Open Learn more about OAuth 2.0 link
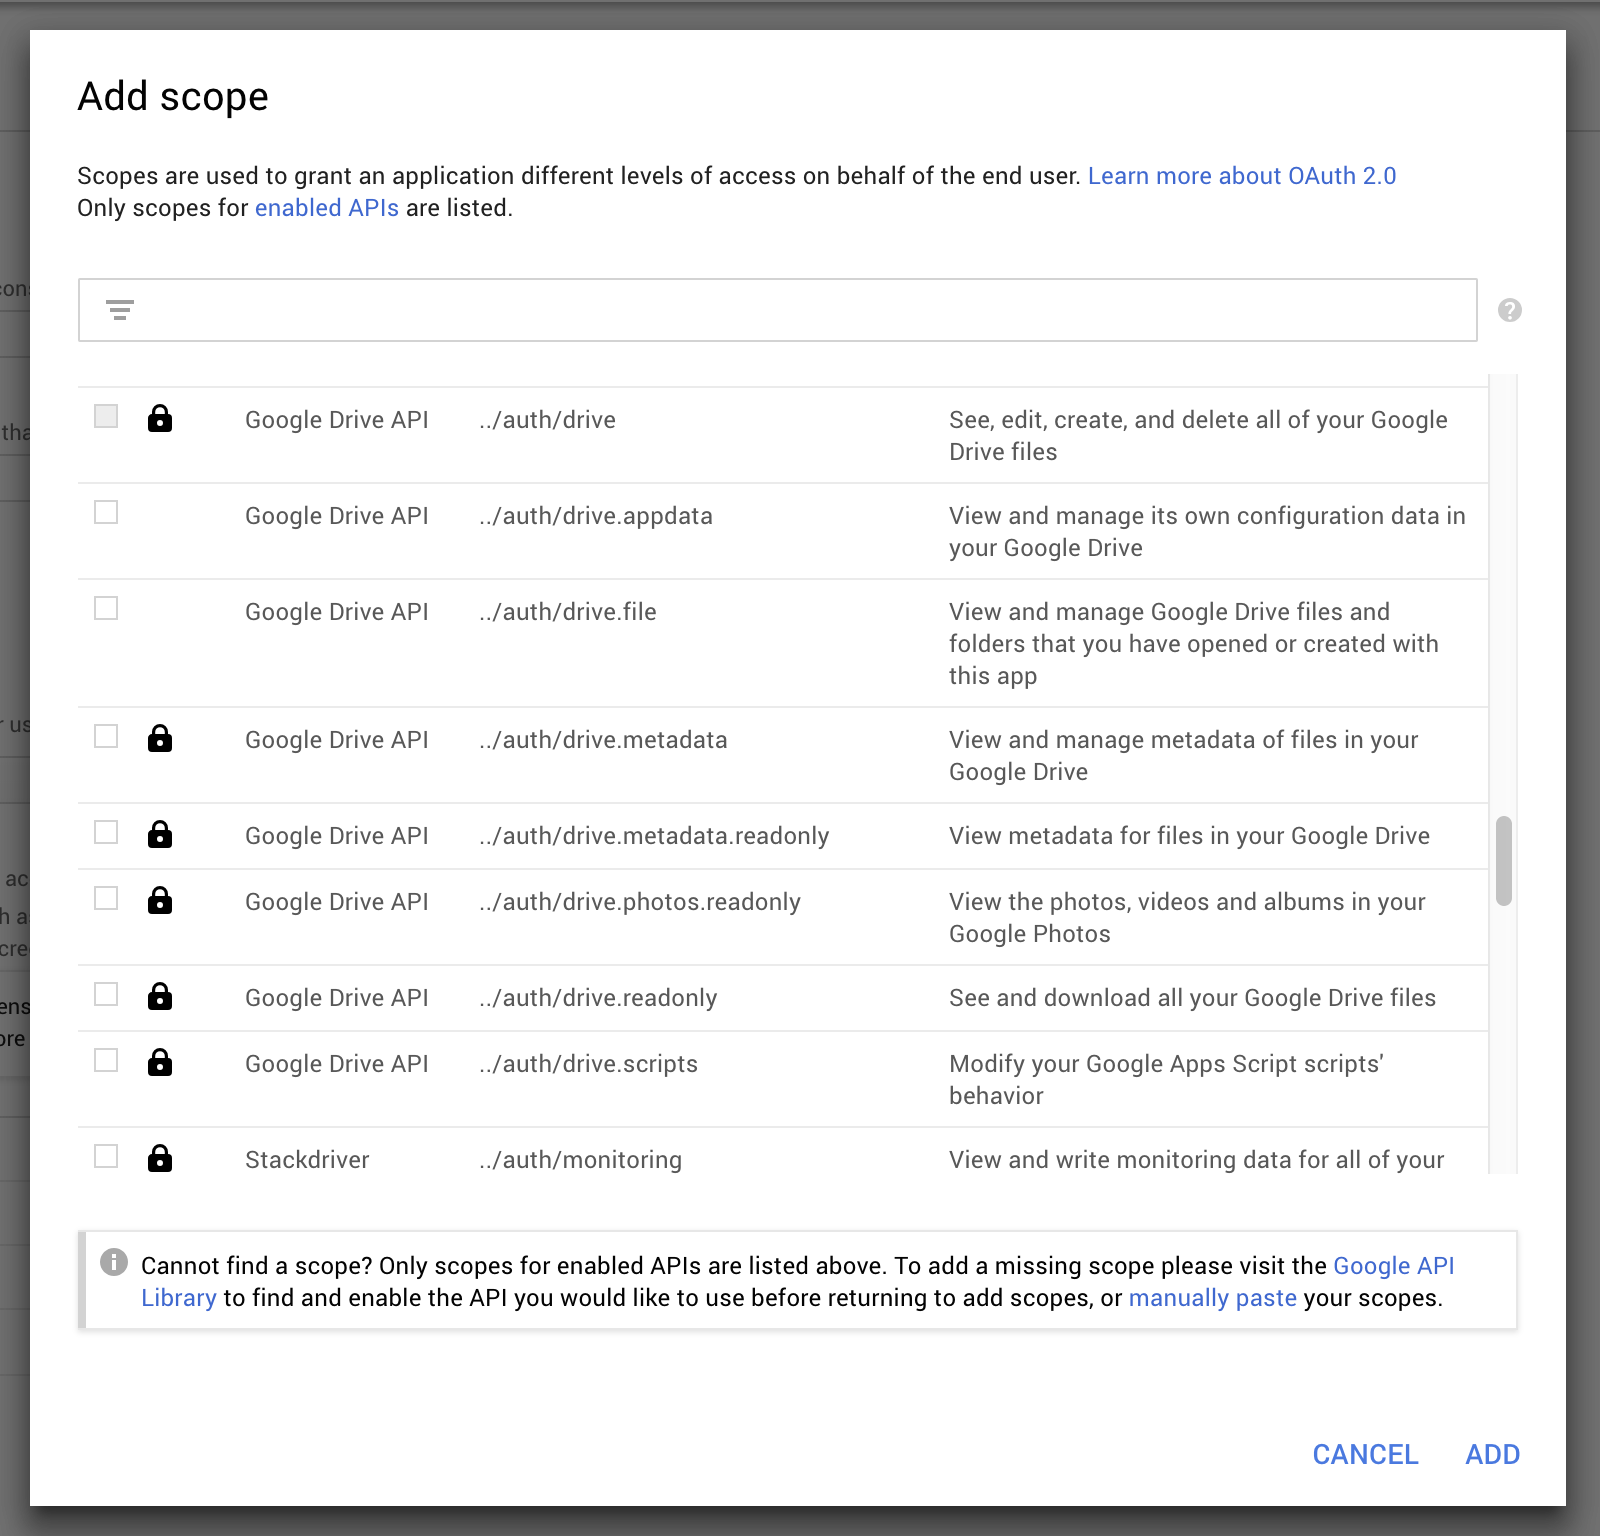This screenshot has width=1600, height=1536. pos(1242,176)
